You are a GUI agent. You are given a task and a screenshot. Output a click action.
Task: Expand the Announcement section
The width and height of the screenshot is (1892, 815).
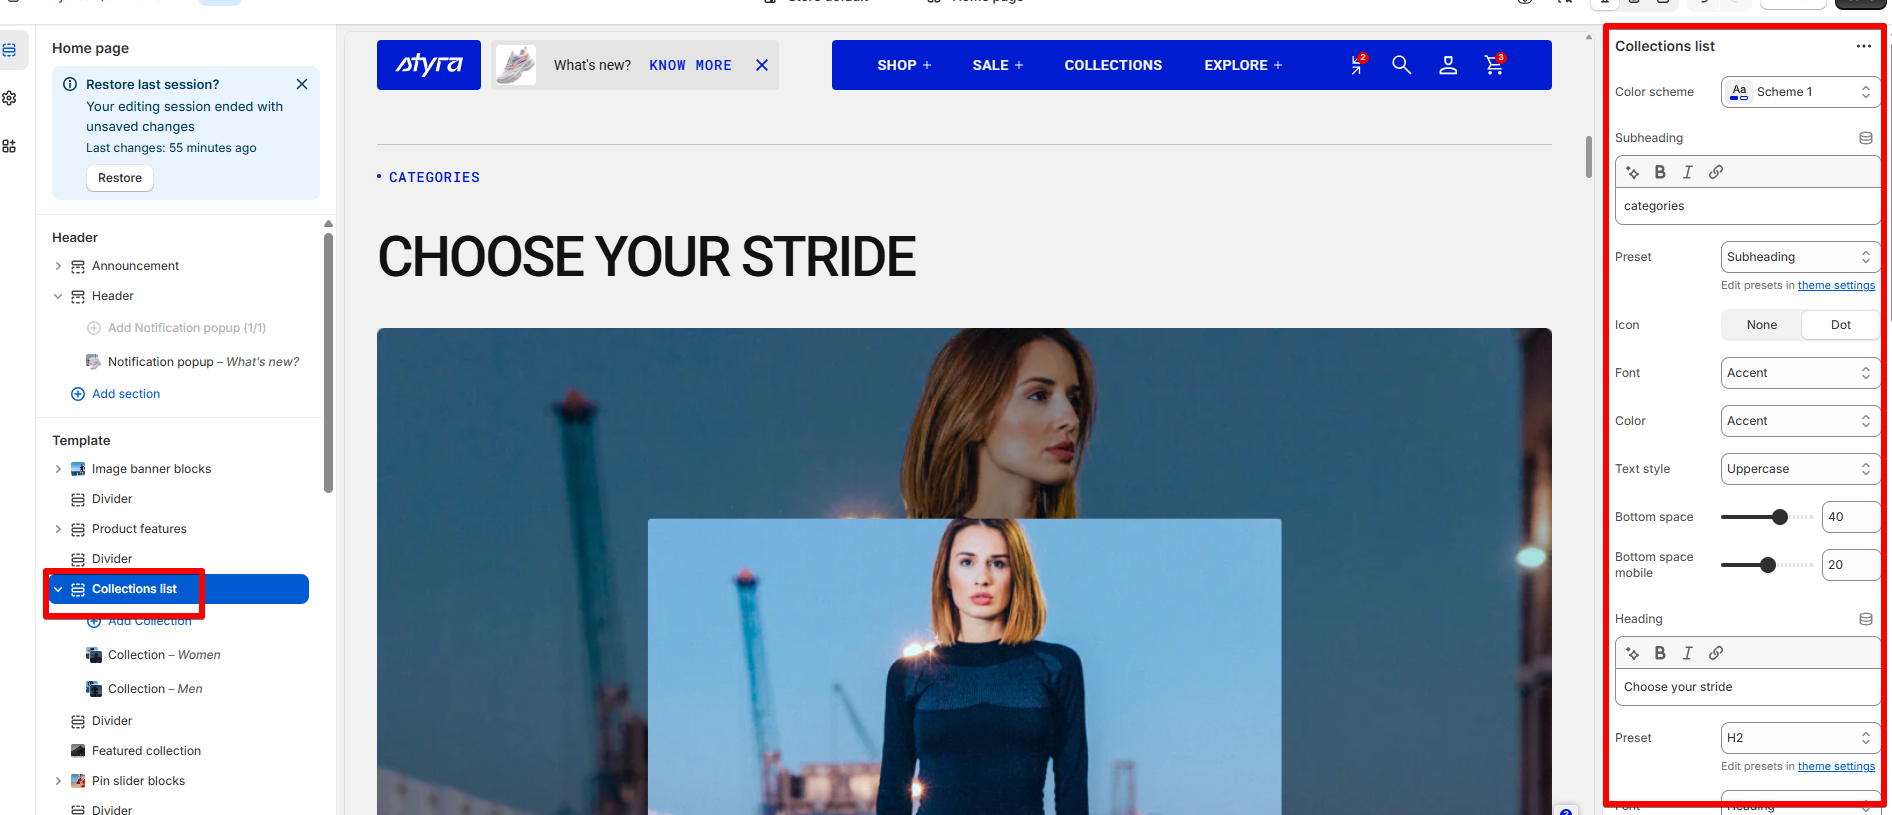(x=58, y=266)
